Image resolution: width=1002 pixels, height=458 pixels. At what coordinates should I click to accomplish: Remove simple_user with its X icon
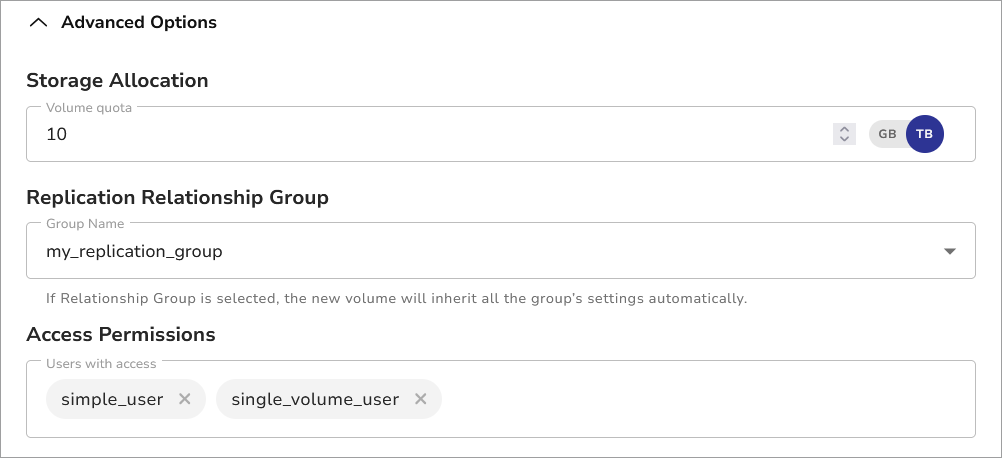184,399
